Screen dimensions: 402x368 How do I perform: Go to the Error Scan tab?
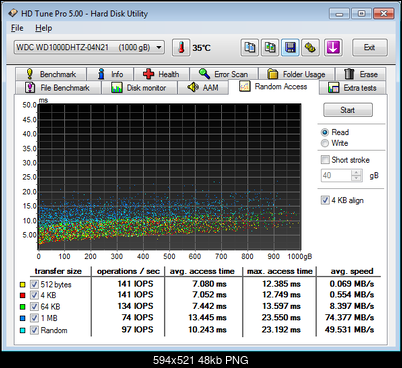[x=223, y=74]
